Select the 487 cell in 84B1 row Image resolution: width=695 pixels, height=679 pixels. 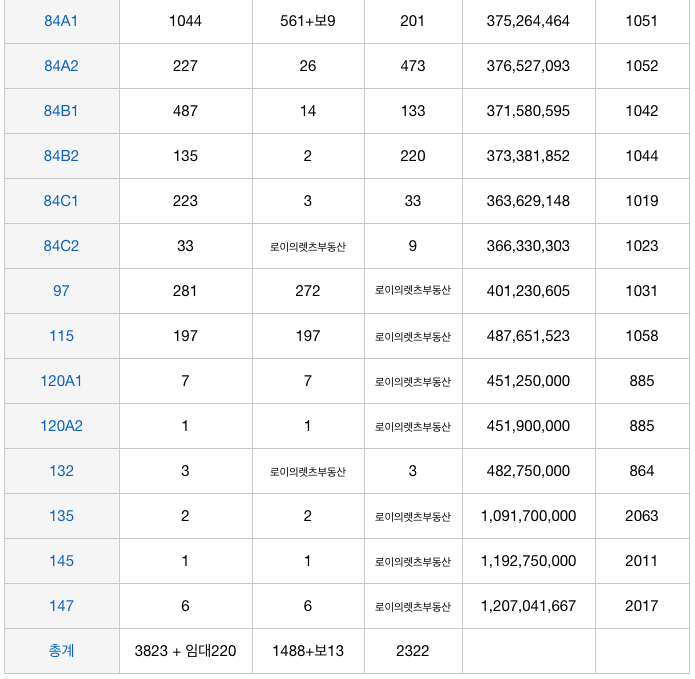click(185, 111)
